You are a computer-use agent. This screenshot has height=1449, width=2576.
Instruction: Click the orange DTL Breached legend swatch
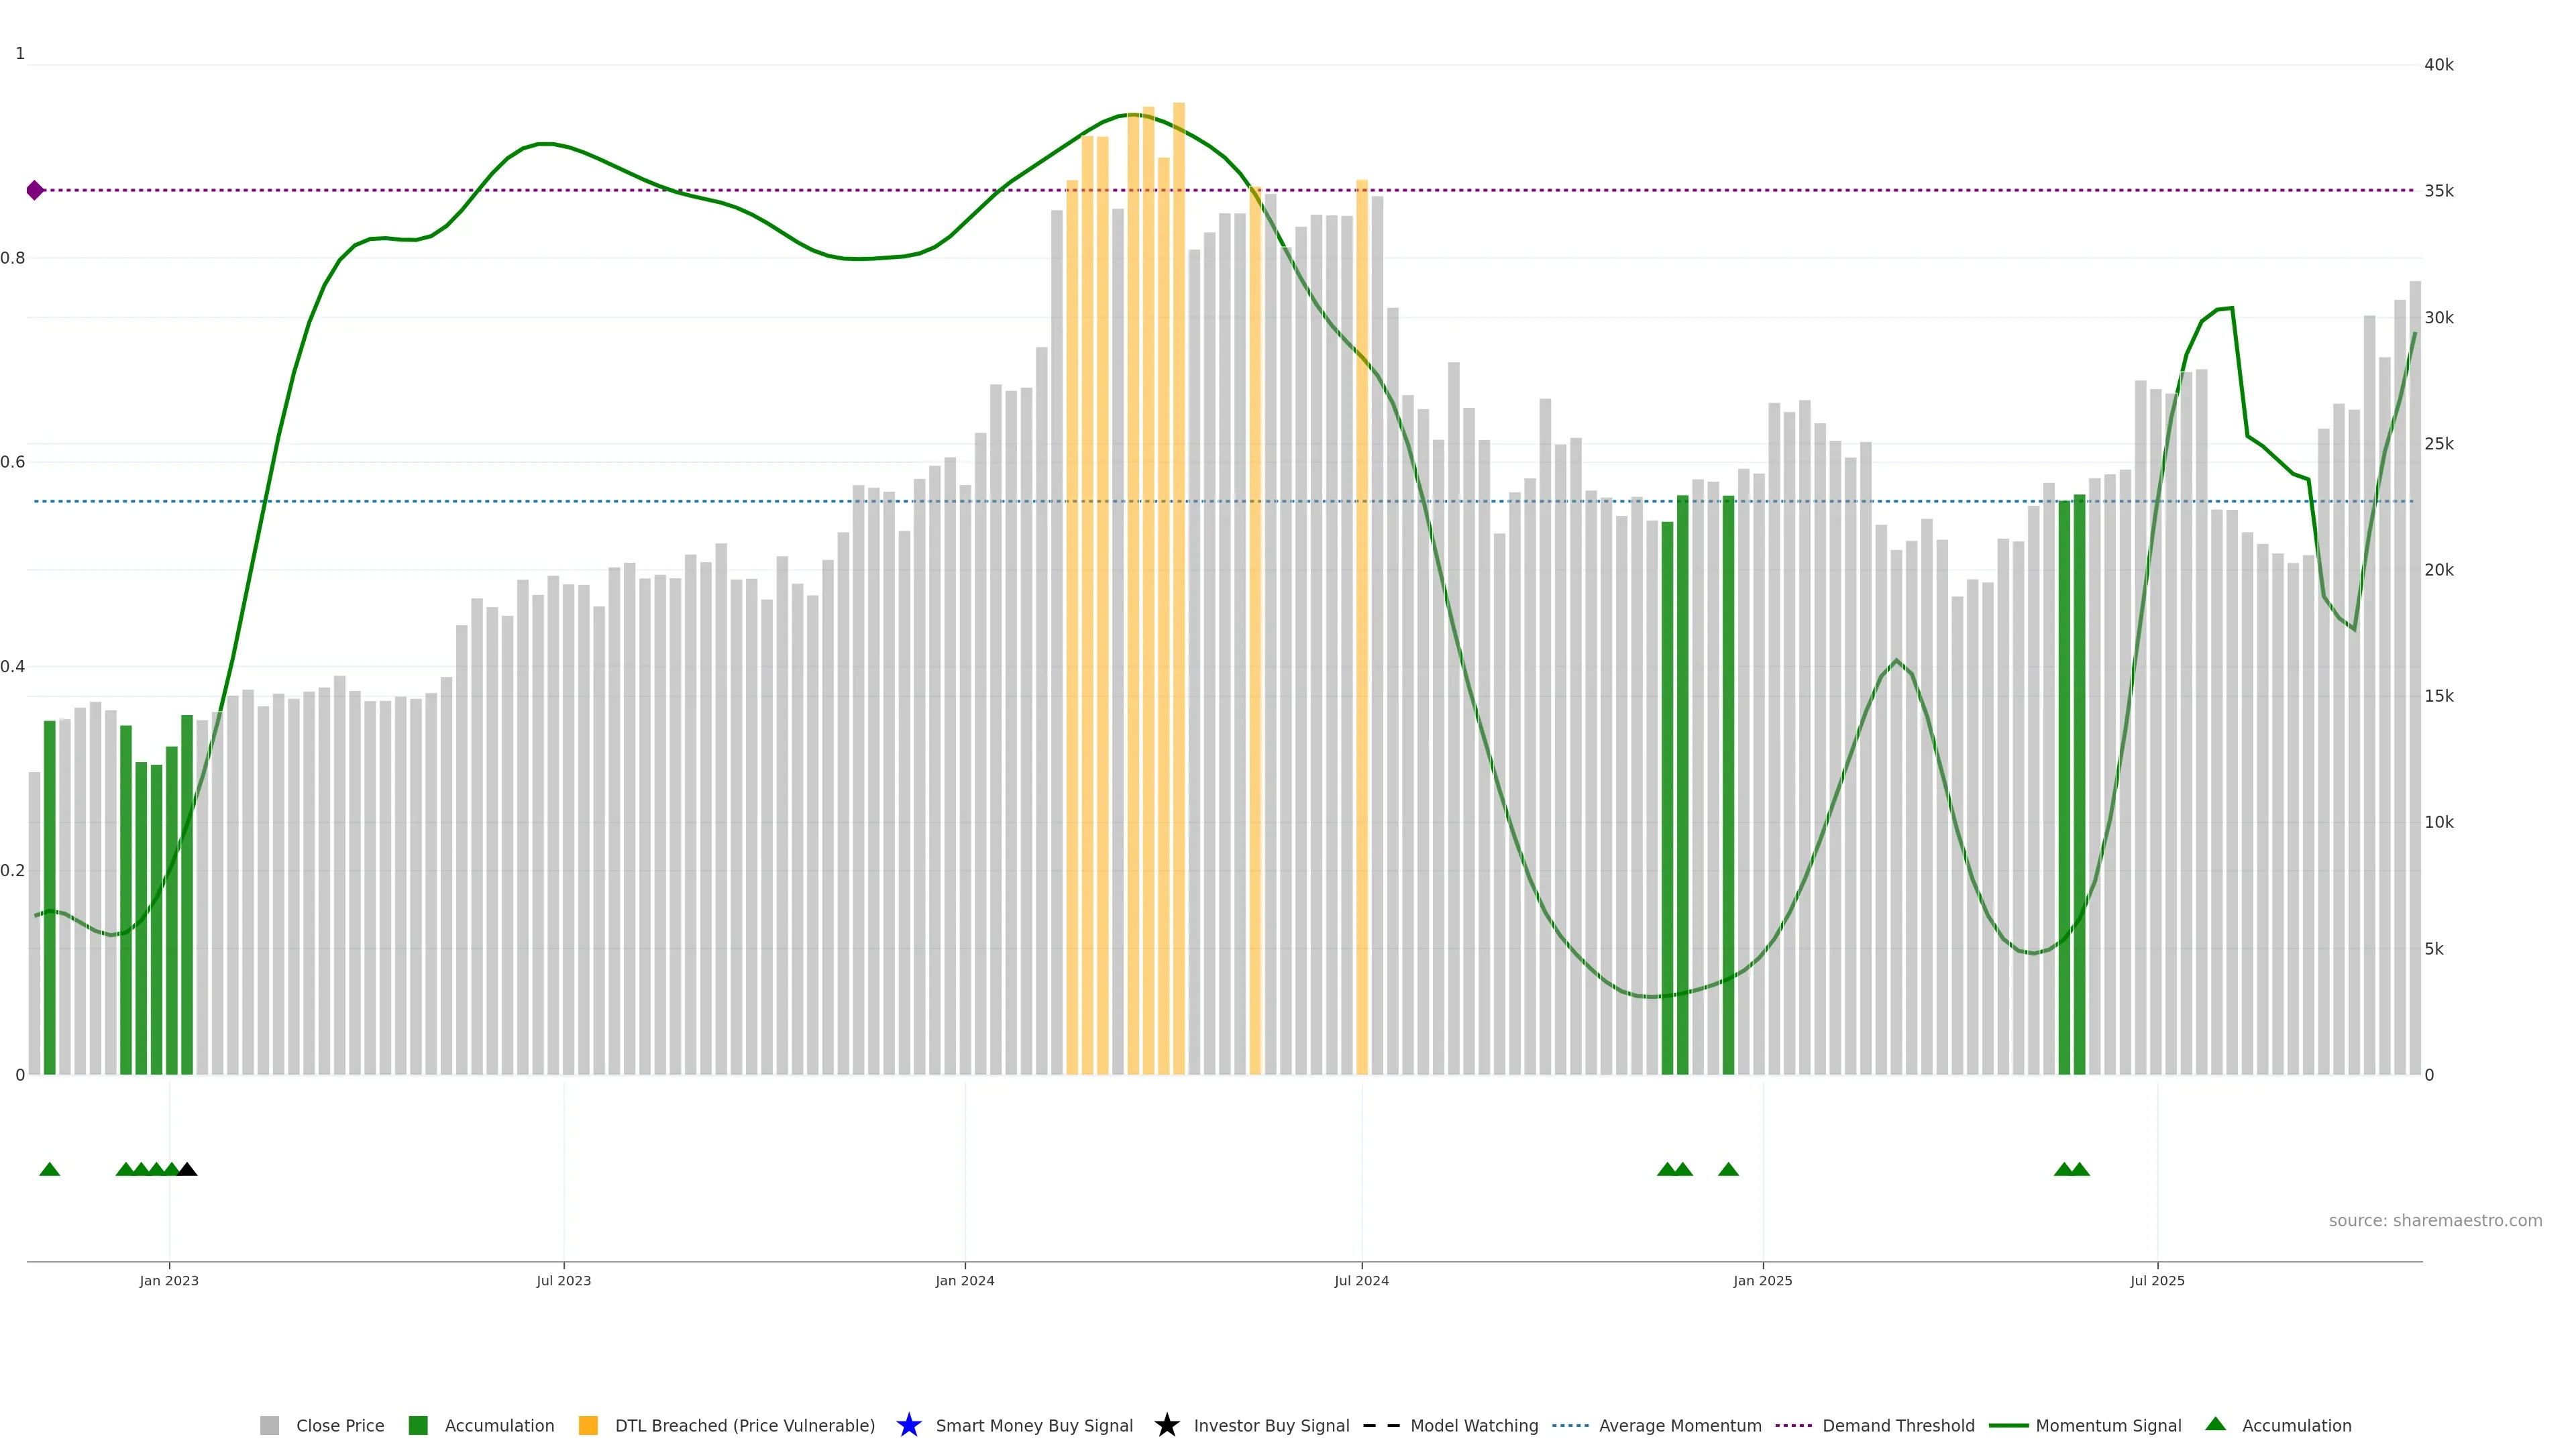tap(588, 1425)
